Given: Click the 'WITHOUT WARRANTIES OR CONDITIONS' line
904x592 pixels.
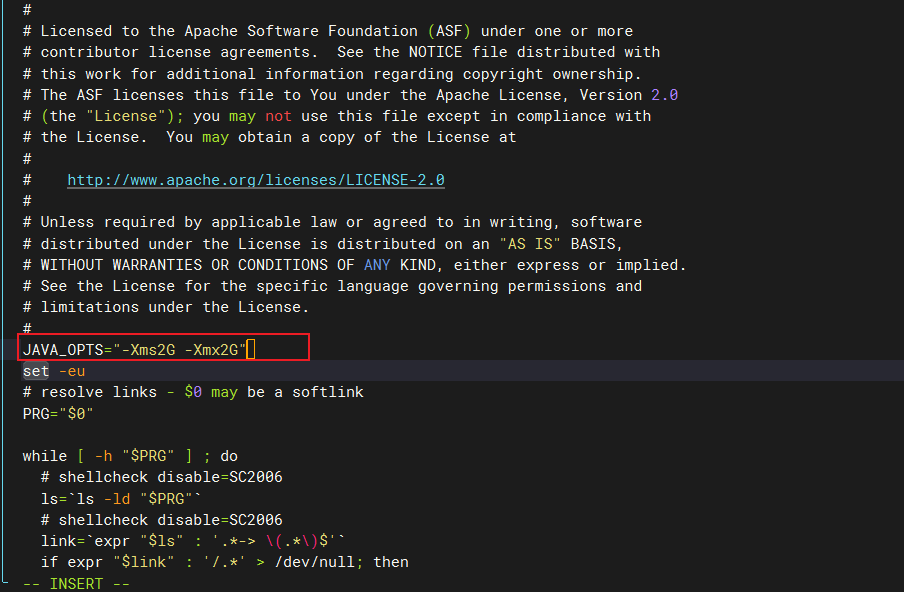Looking at the screenshot, I should click(x=355, y=265).
